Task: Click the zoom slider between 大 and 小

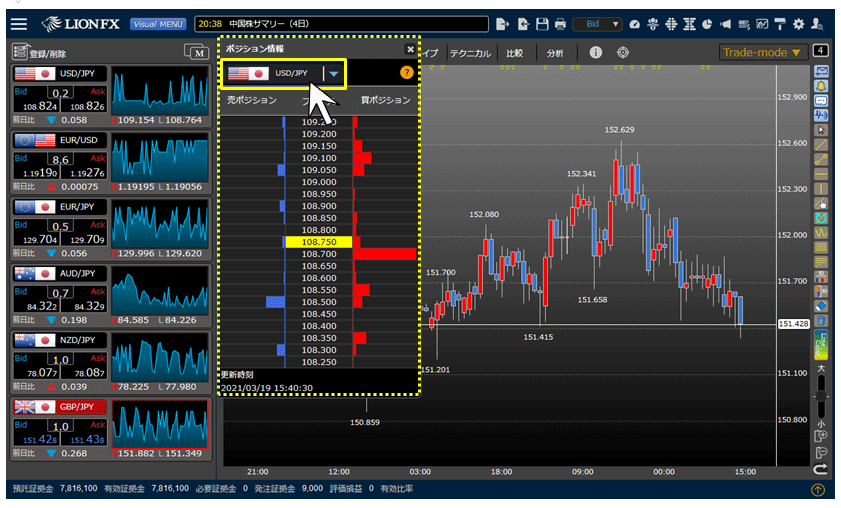Action: tap(821, 410)
